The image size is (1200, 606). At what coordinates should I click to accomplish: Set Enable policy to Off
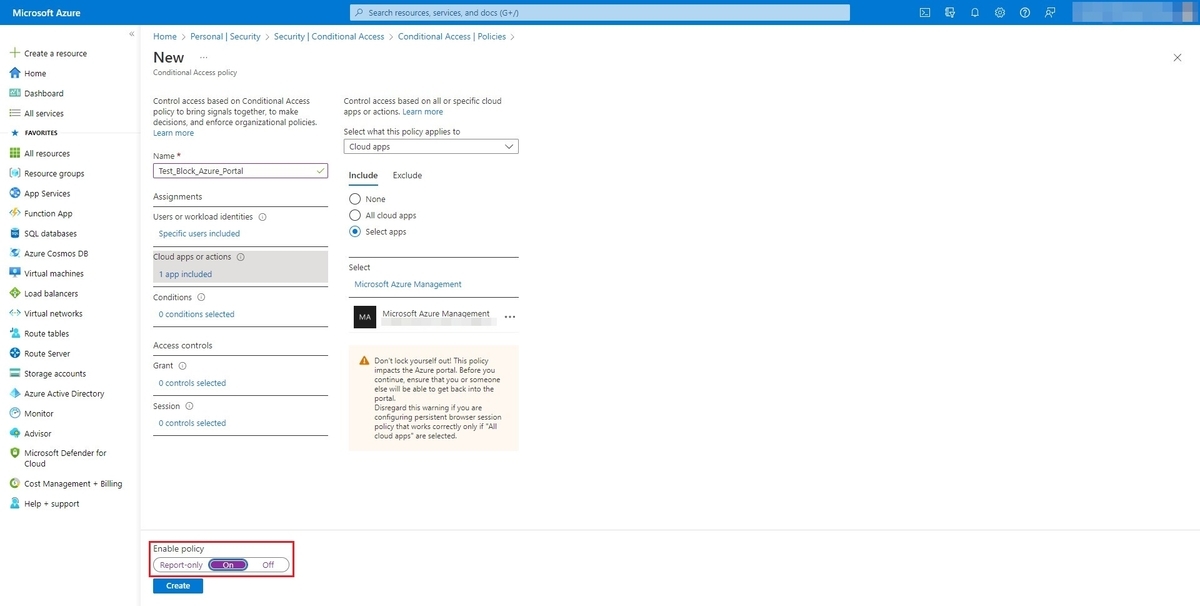click(x=268, y=565)
